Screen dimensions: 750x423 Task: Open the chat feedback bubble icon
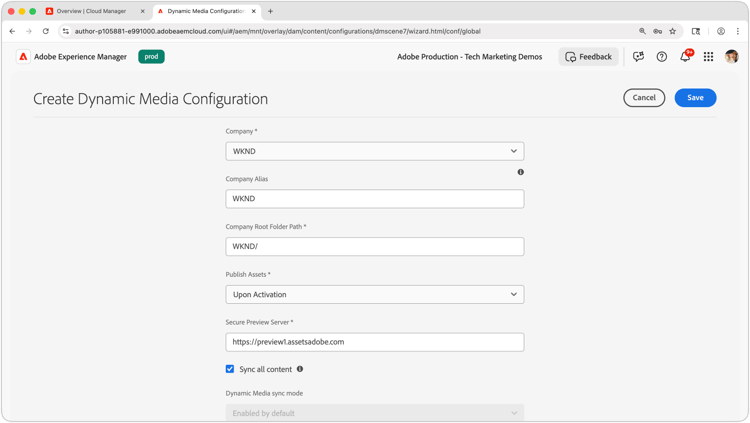[638, 57]
